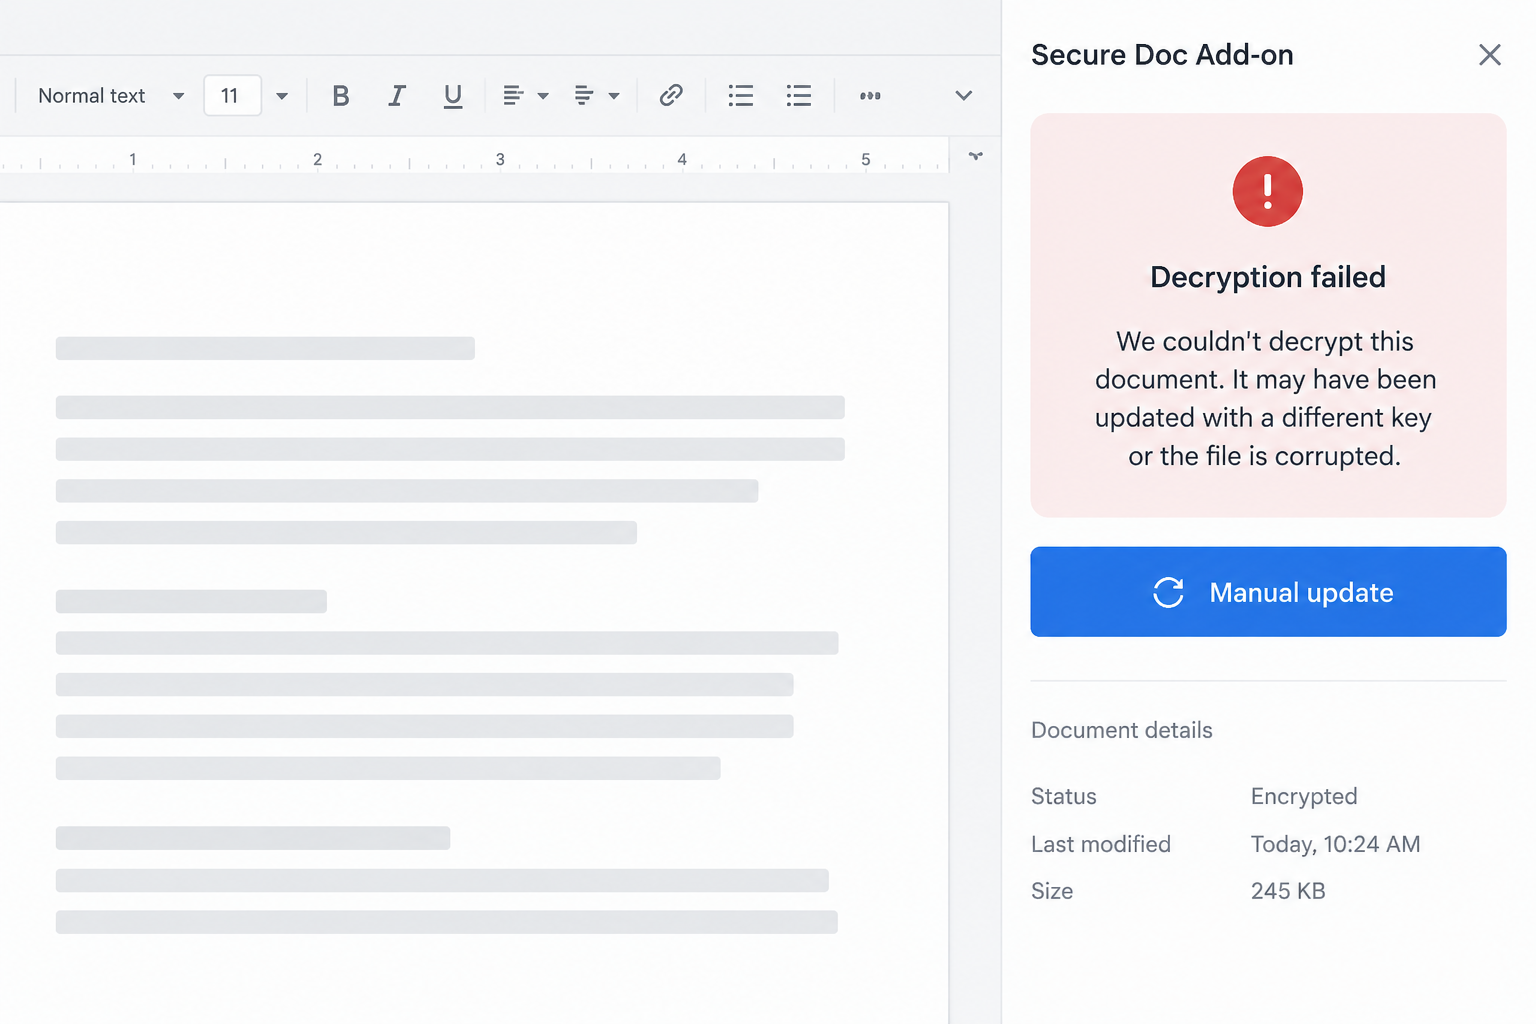Viewport: 1536px width, 1024px height.
Task: Click the line spacing icon
Action: click(x=584, y=96)
